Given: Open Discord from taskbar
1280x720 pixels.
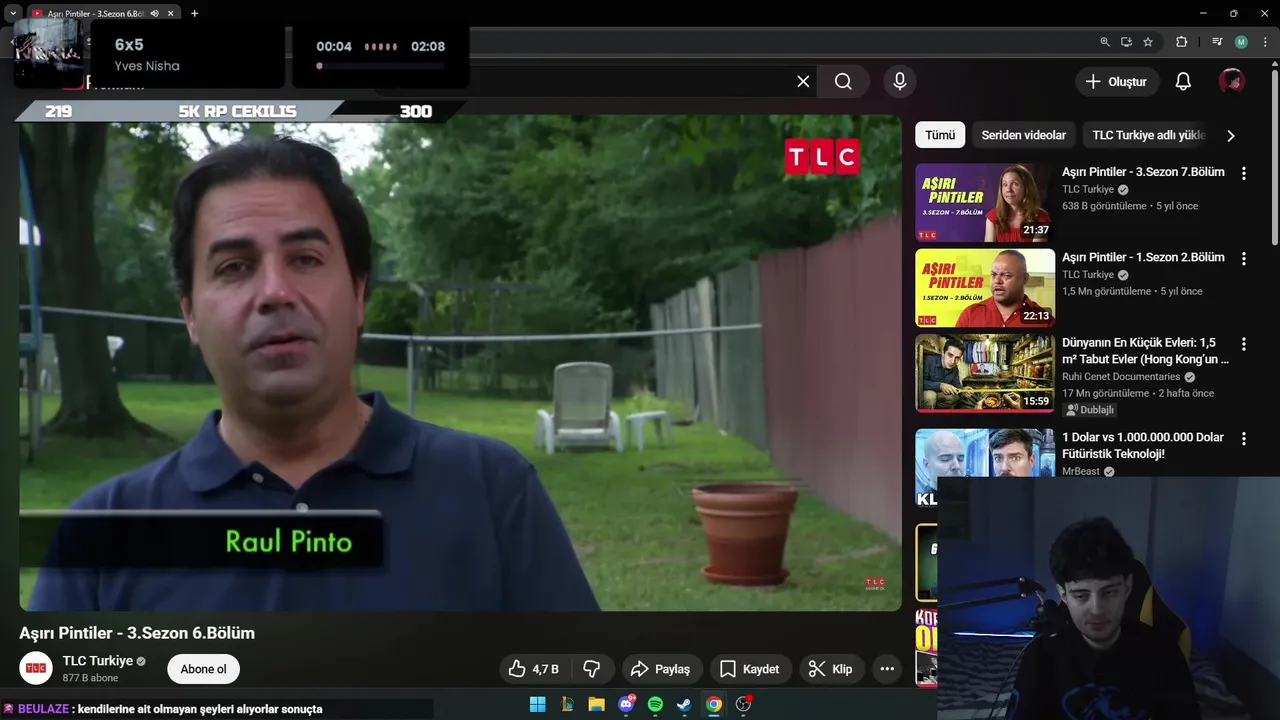Looking at the screenshot, I should click(x=626, y=704).
